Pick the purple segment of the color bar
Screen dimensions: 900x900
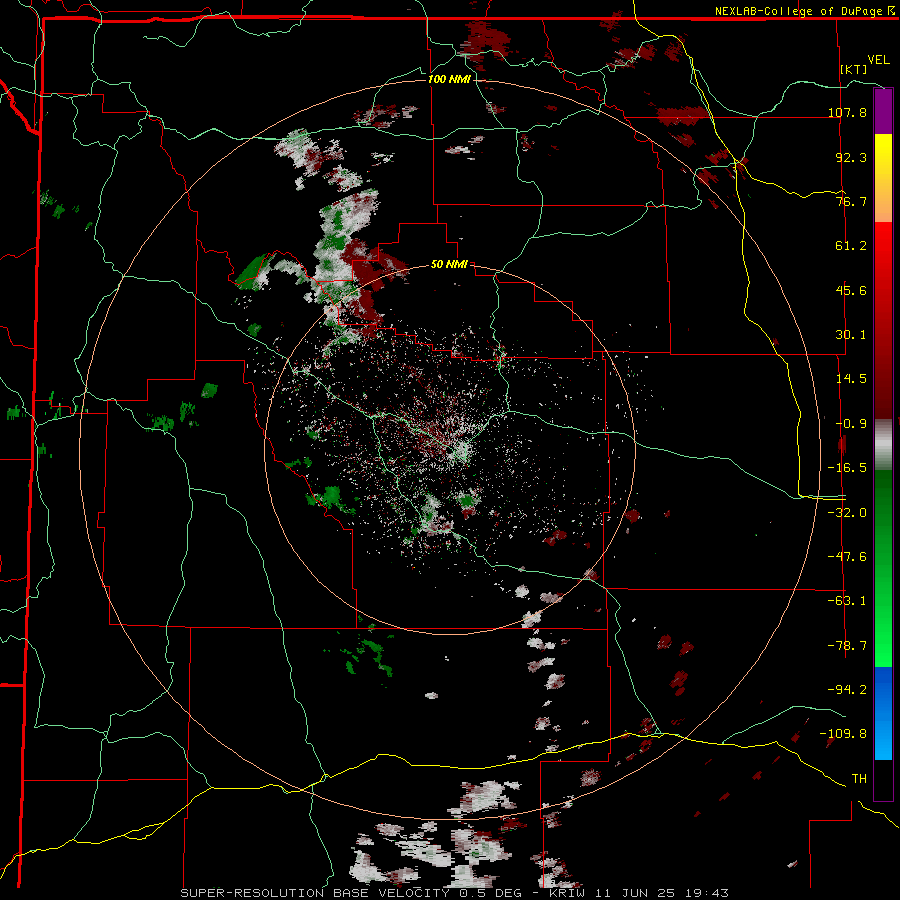point(883,111)
